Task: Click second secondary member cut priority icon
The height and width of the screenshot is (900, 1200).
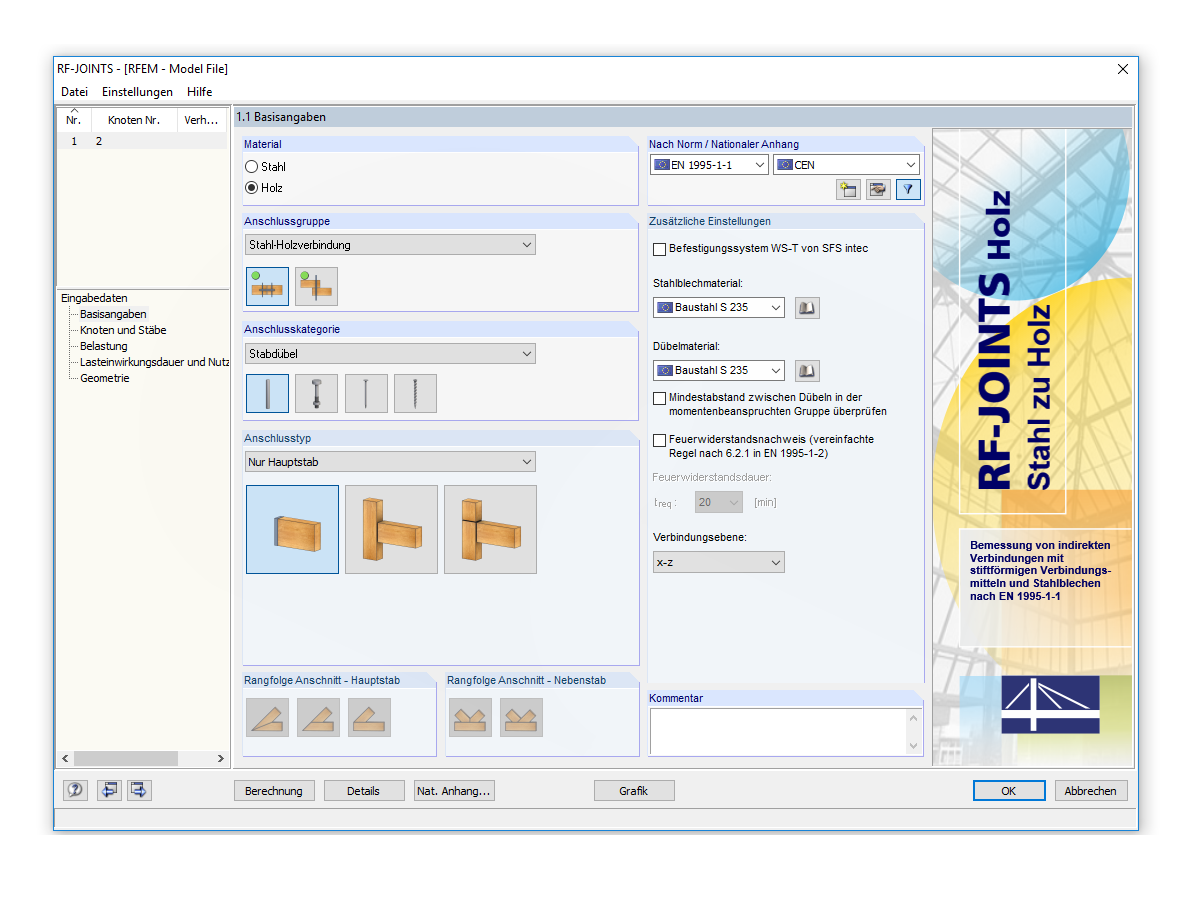Action: click(521, 717)
